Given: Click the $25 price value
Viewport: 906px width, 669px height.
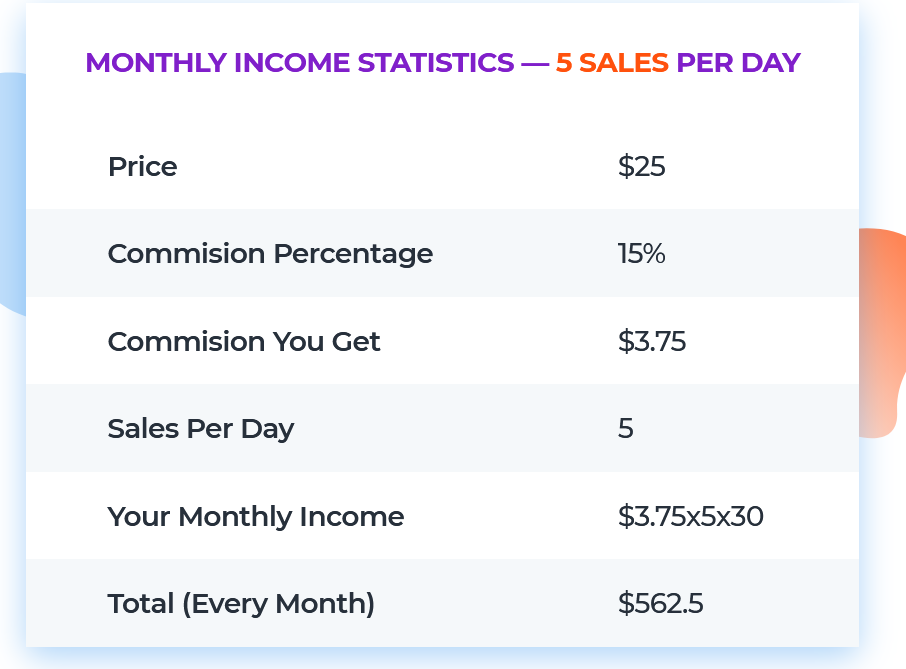Looking at the screenshot, I should tap(641, 166).
